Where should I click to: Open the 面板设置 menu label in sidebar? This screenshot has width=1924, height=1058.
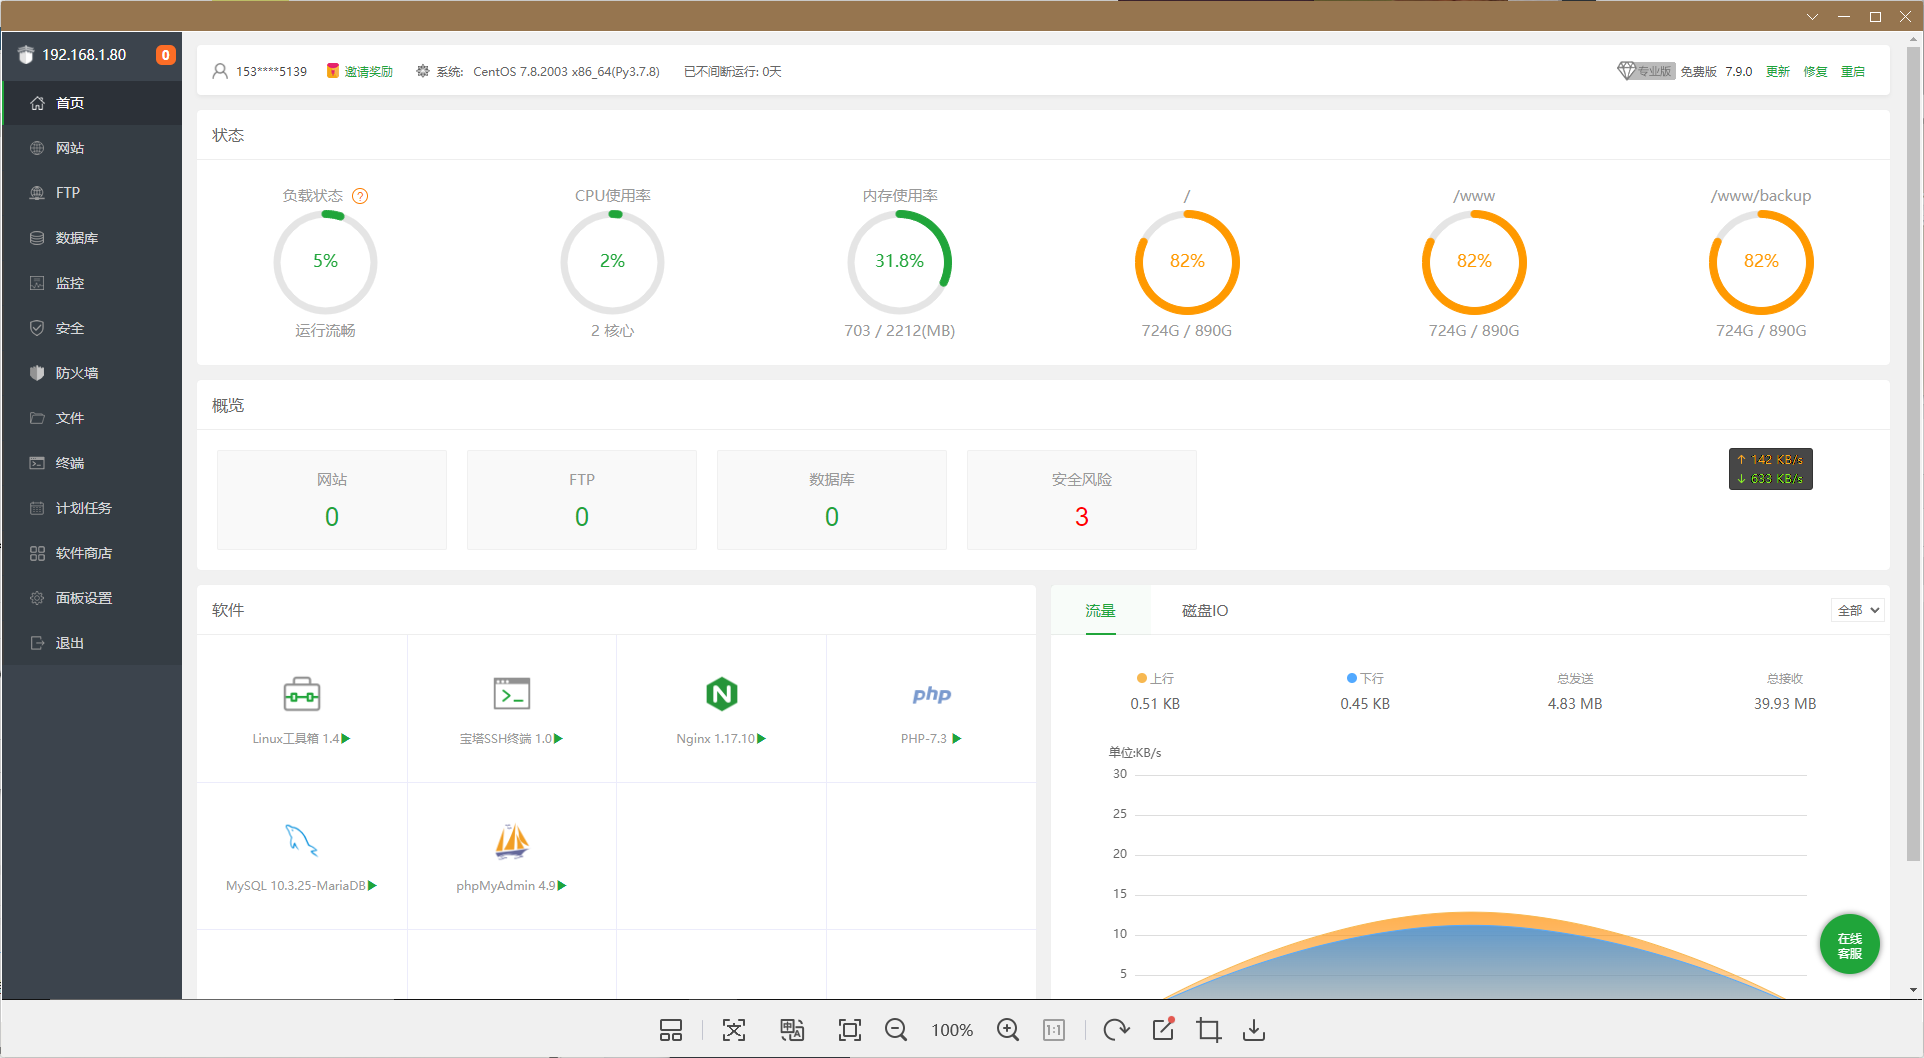click(x=84, y=598)
